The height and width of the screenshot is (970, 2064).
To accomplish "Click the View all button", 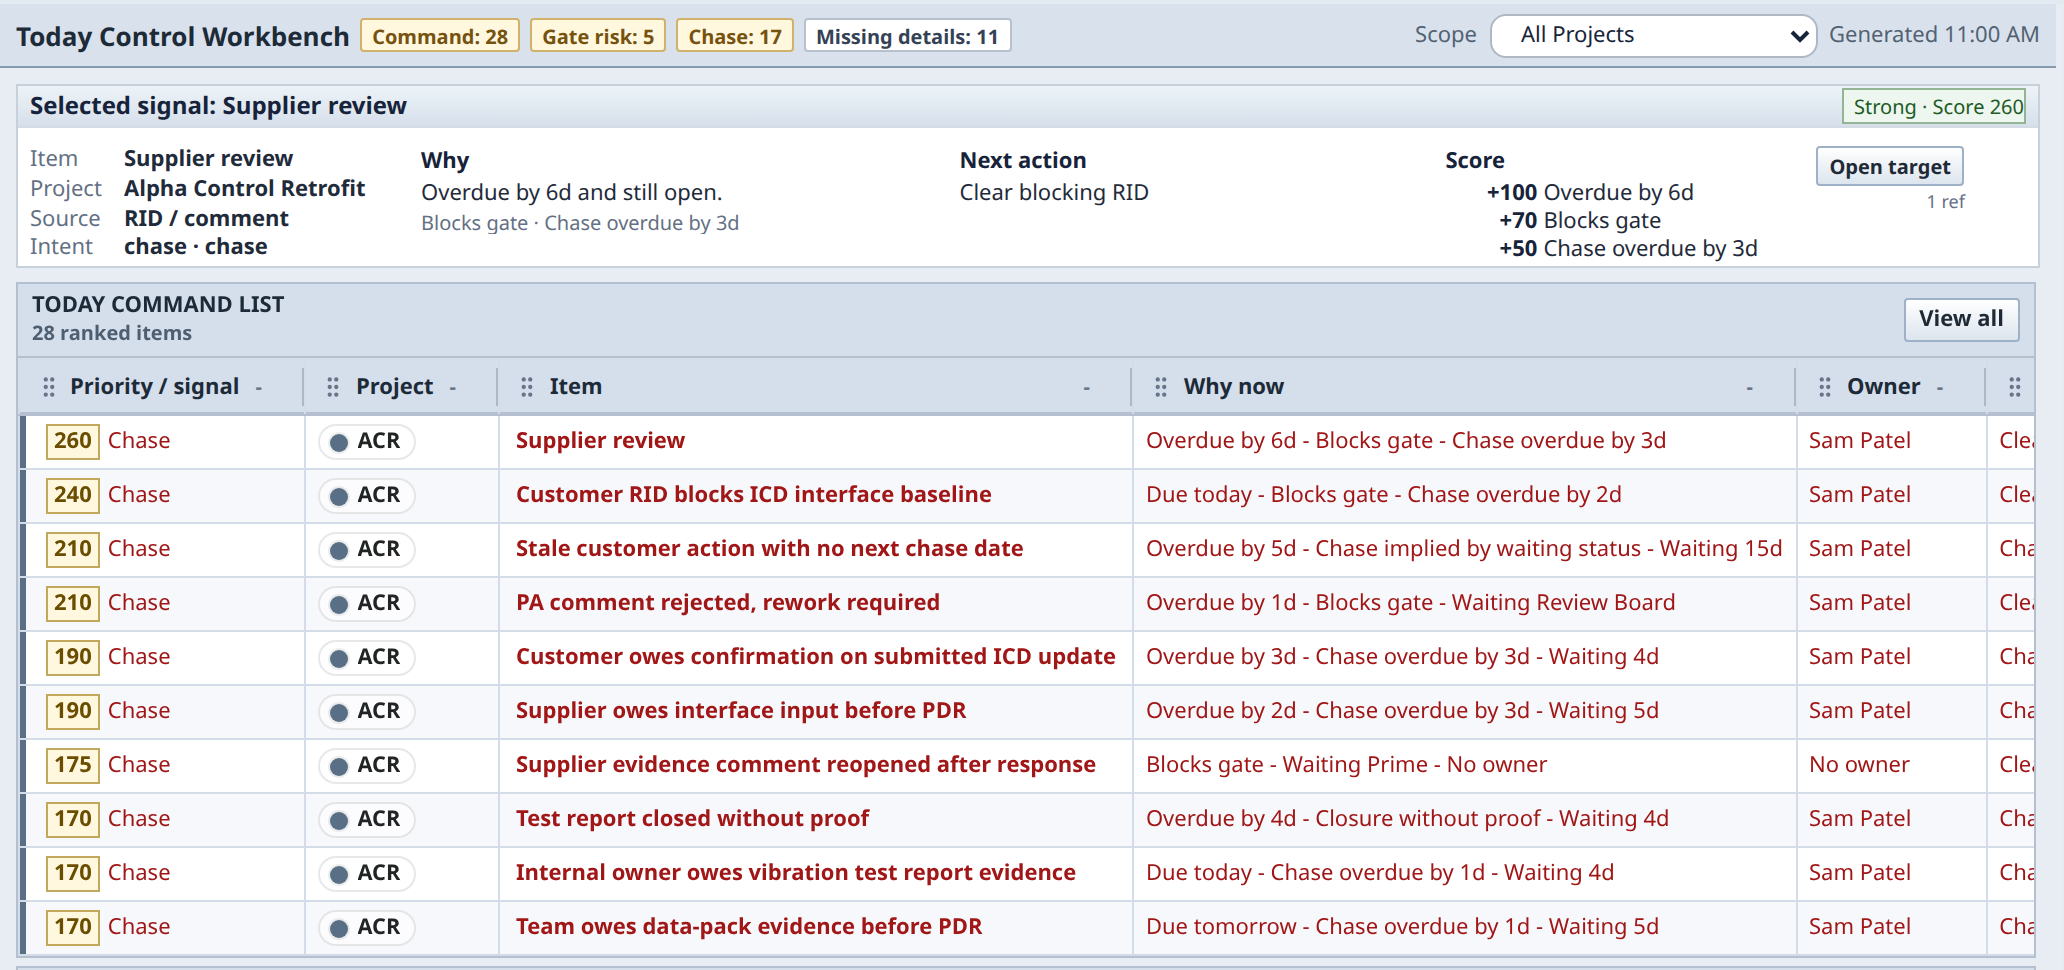I will click(x=1961, y=319).
